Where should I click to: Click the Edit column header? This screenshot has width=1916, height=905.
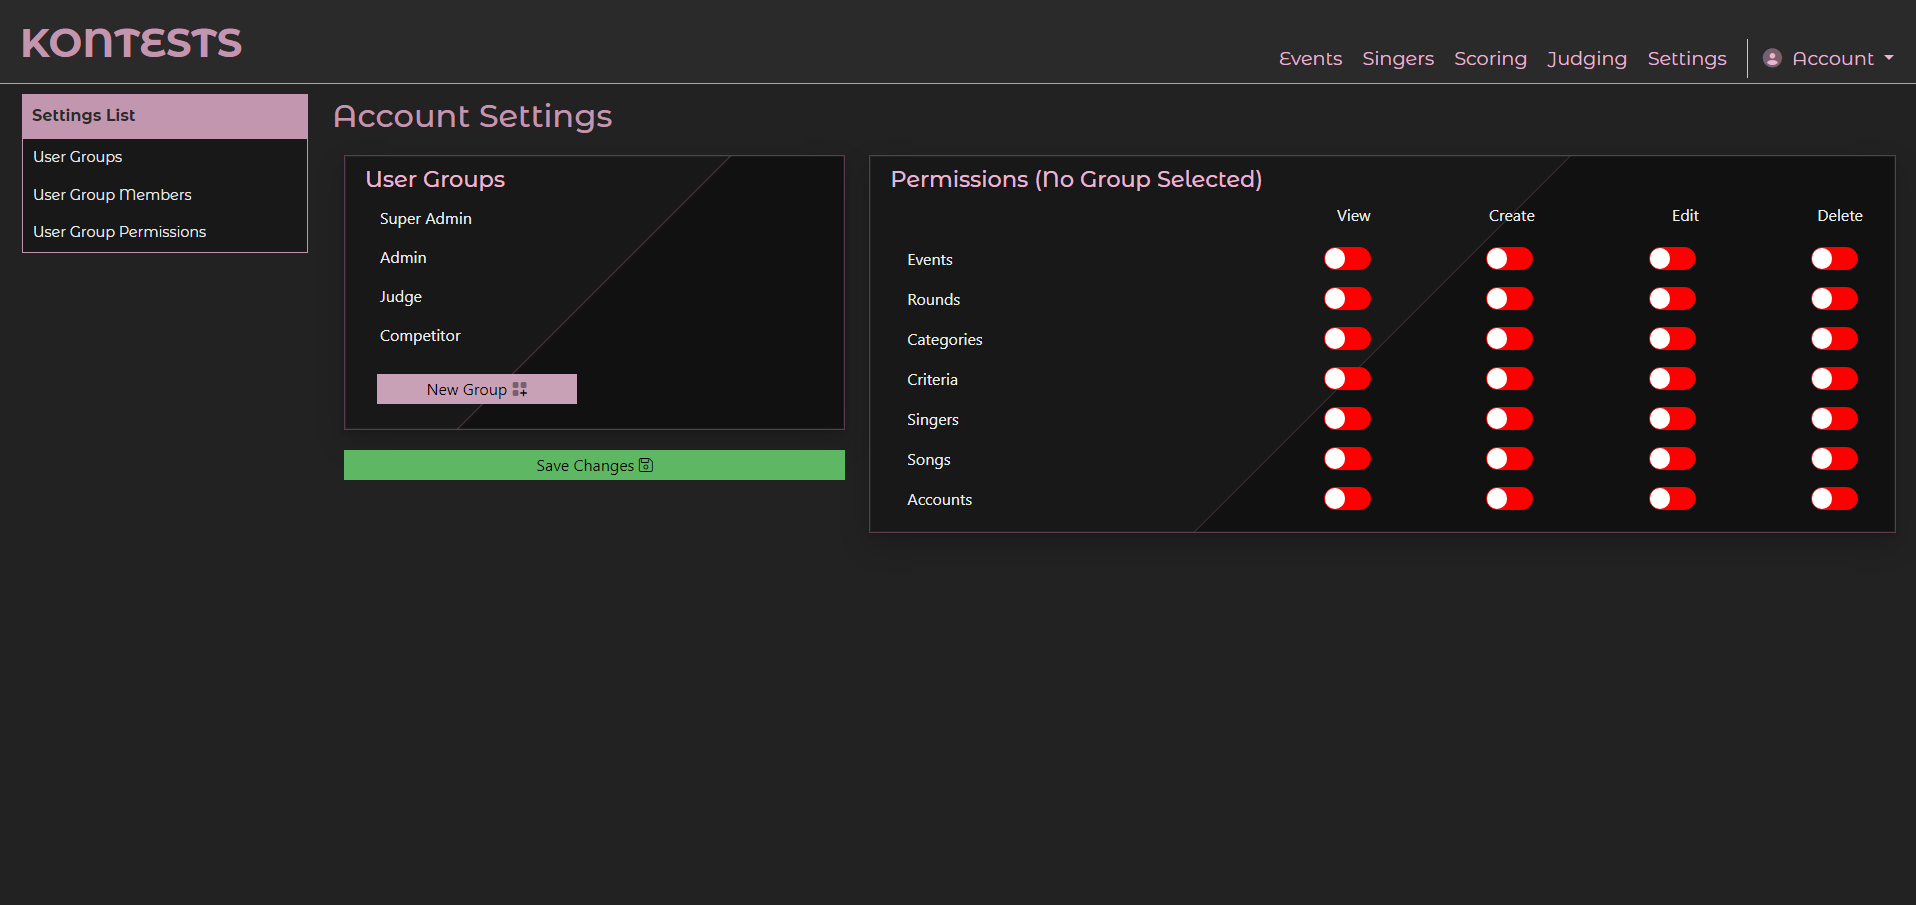click(1685, 216)
